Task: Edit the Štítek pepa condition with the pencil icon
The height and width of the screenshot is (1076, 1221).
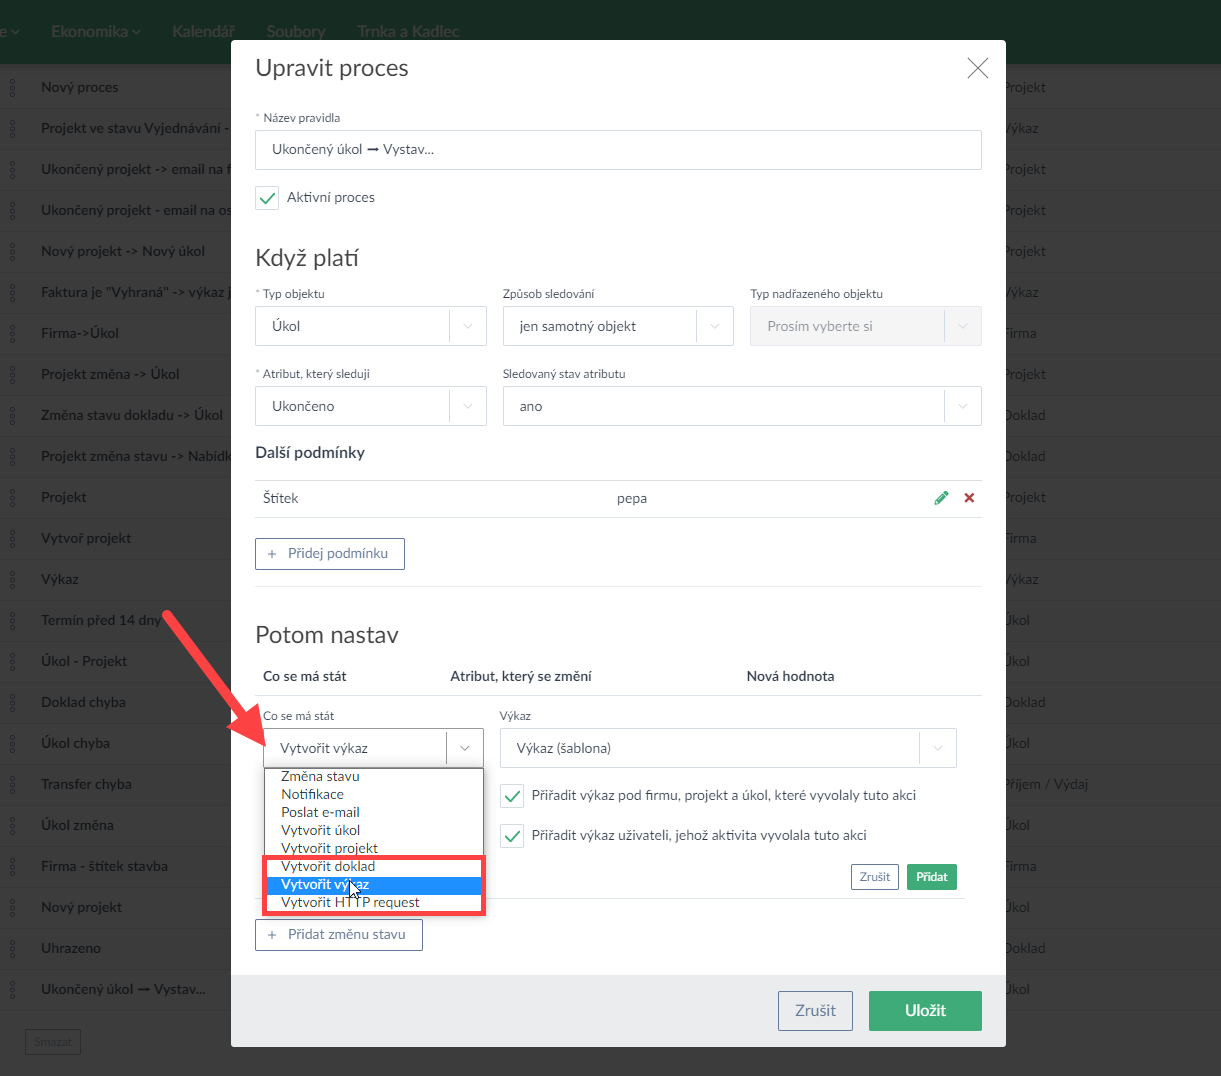Action: click(941, 498)
